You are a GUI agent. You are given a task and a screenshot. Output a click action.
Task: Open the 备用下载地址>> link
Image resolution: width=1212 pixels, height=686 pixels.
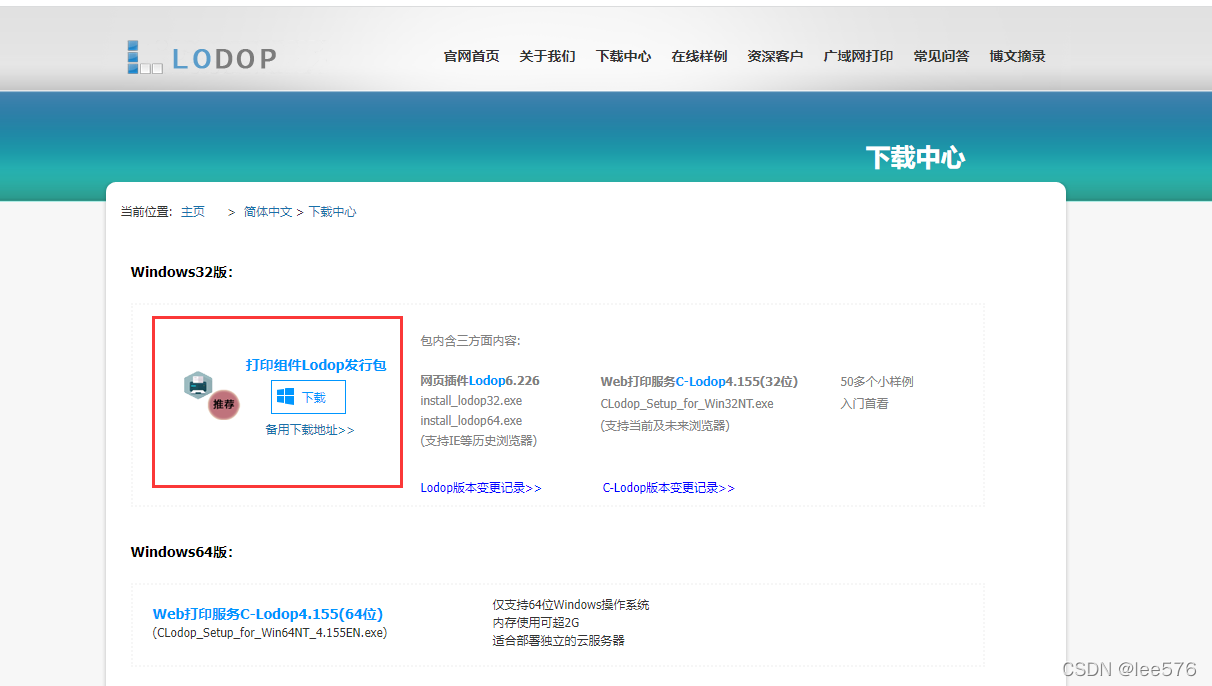(x=310, y=430)
